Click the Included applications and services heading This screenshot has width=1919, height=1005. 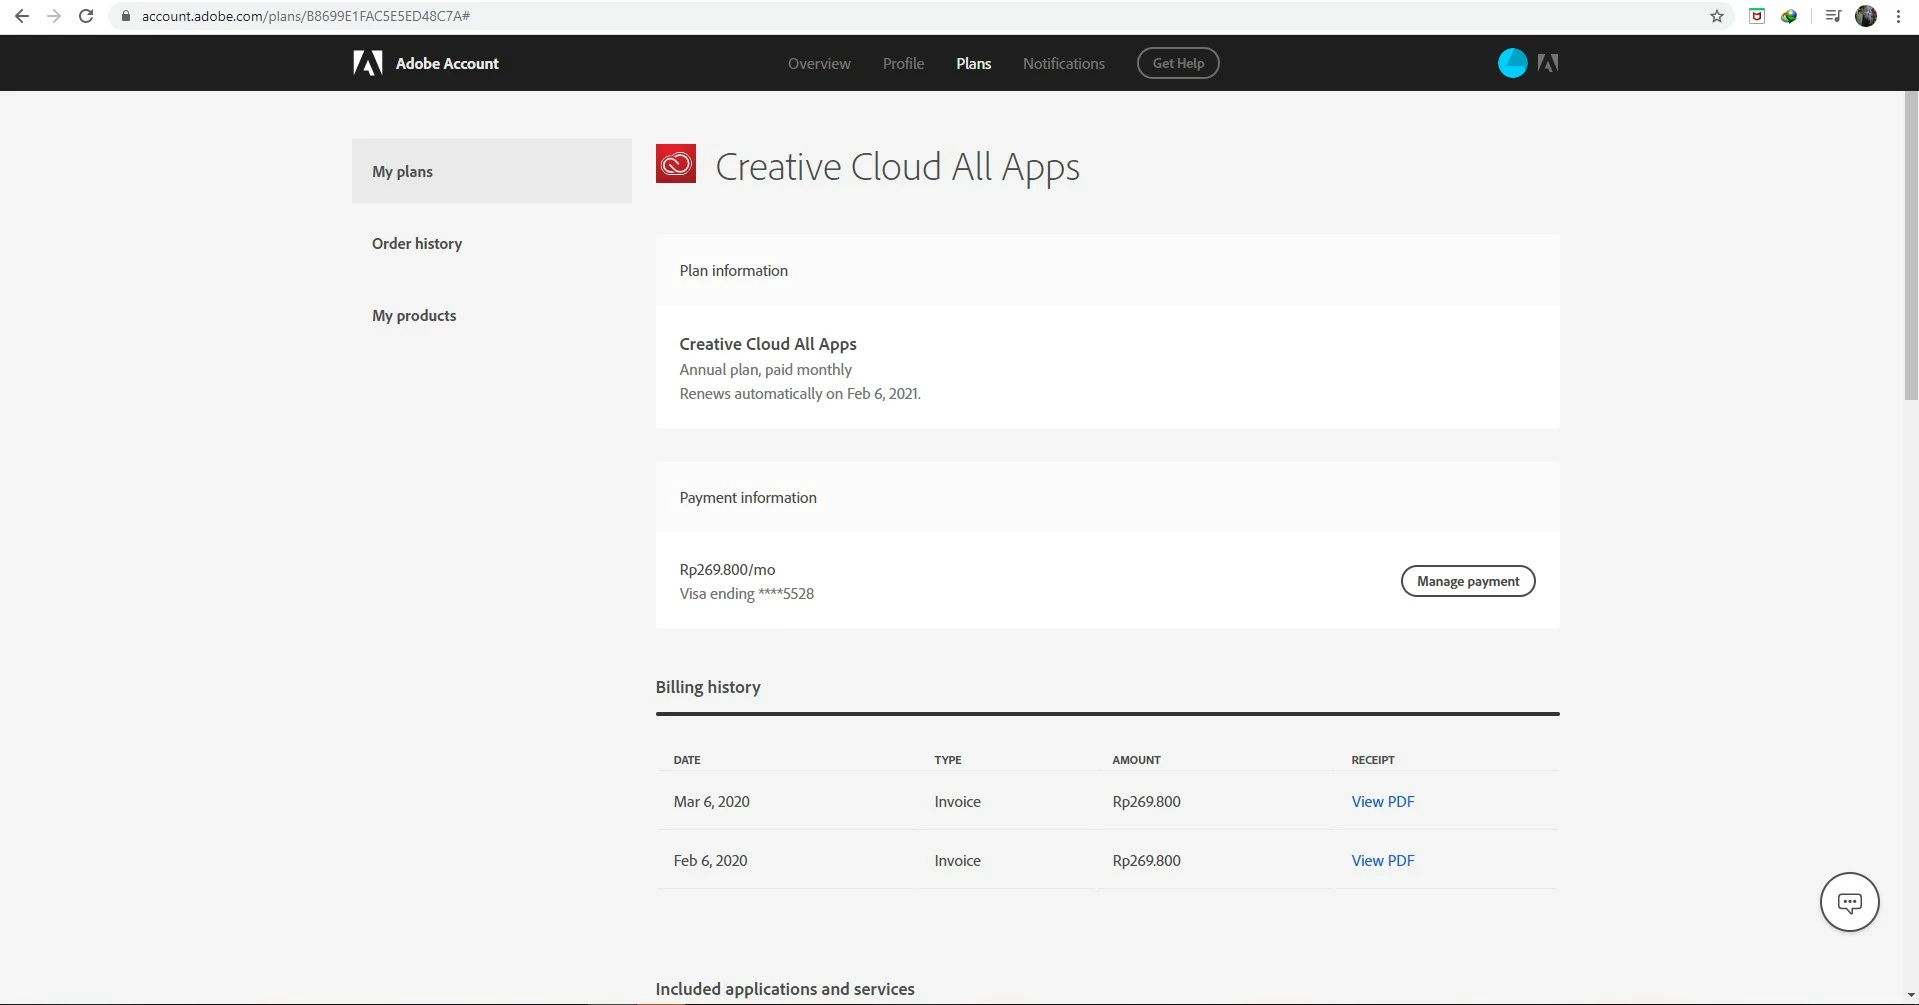[785, 989]
